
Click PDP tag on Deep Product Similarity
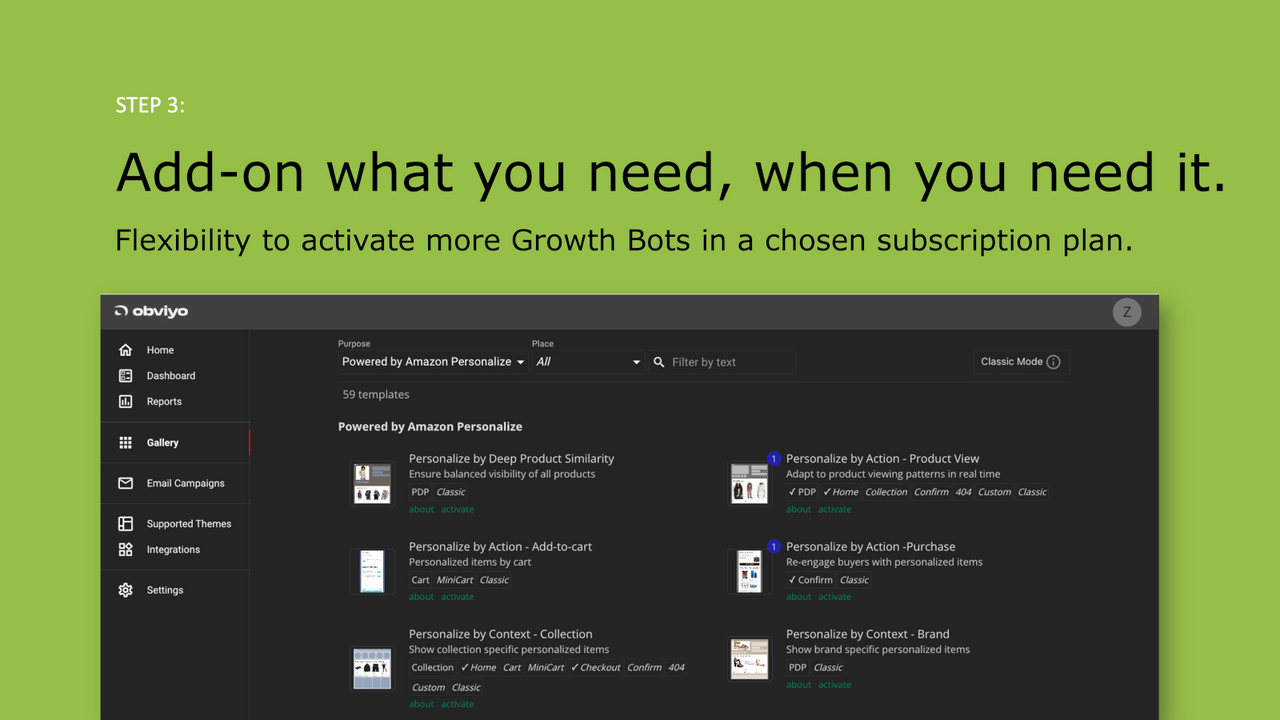point(420,492)
